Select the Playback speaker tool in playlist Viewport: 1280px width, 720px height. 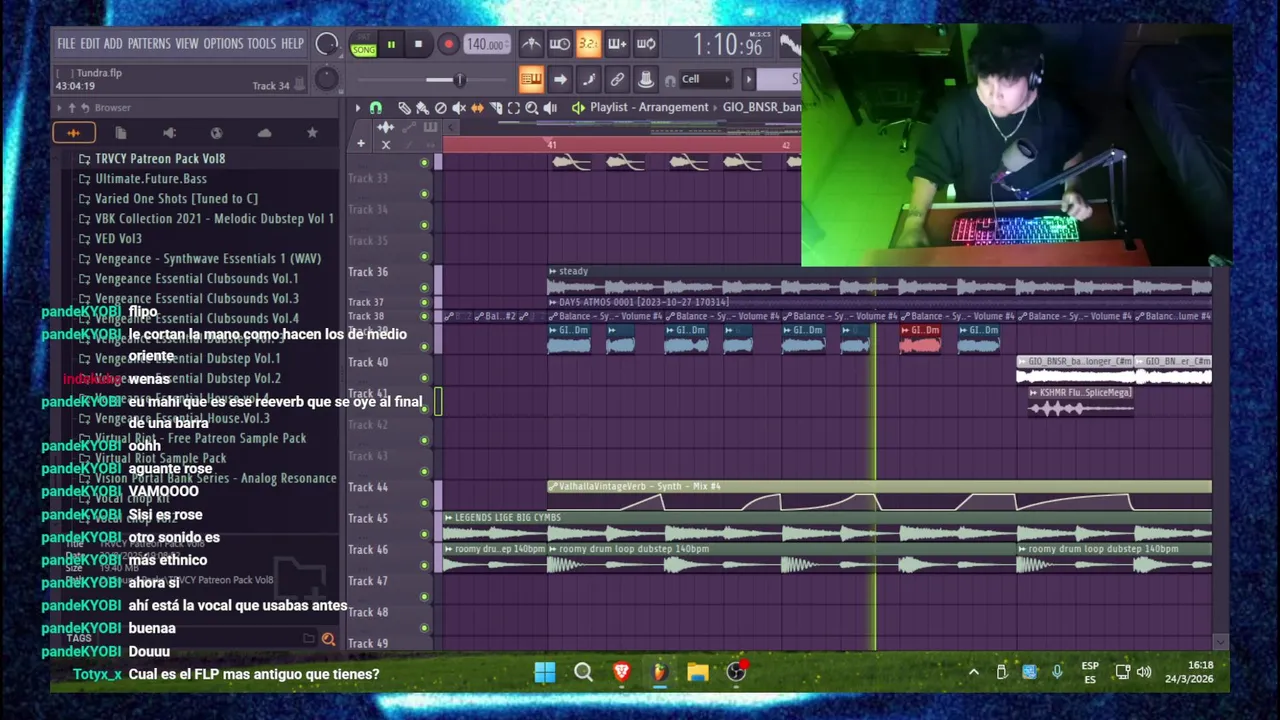tap(550, 108)
